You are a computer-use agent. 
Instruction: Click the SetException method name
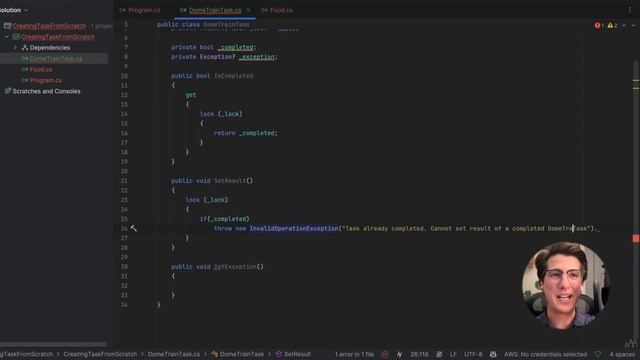pyautogui.click(x=235, y=267)
